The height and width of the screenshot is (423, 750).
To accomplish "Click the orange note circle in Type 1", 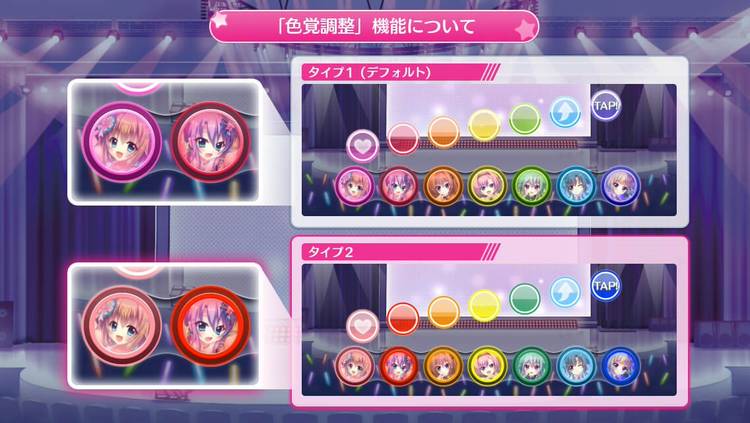I will coord(443,132).
